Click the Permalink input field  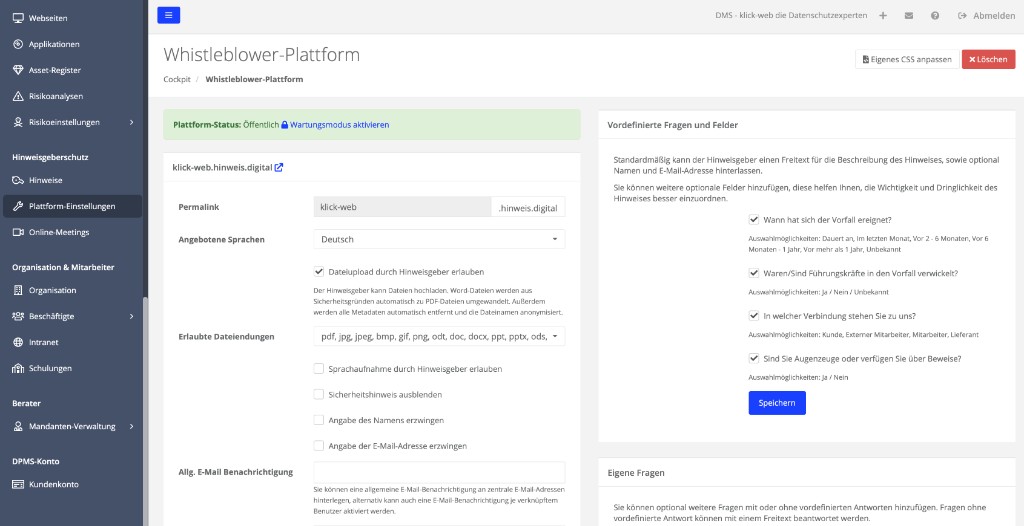tap(402, 207)
